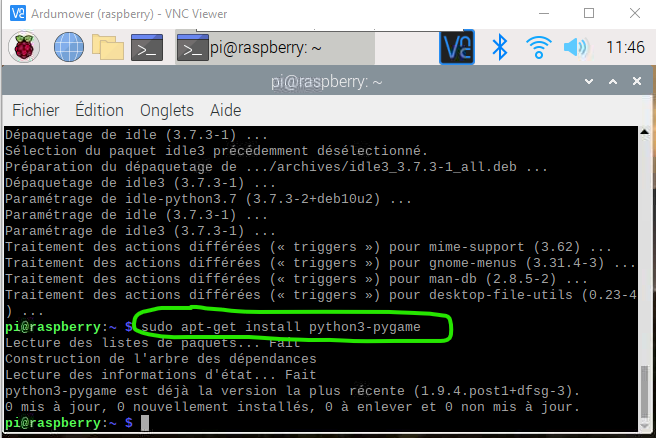Viewport: 656px width, 438px height.
Task: Open the Bluetooth tray menu
Action: 500,47
